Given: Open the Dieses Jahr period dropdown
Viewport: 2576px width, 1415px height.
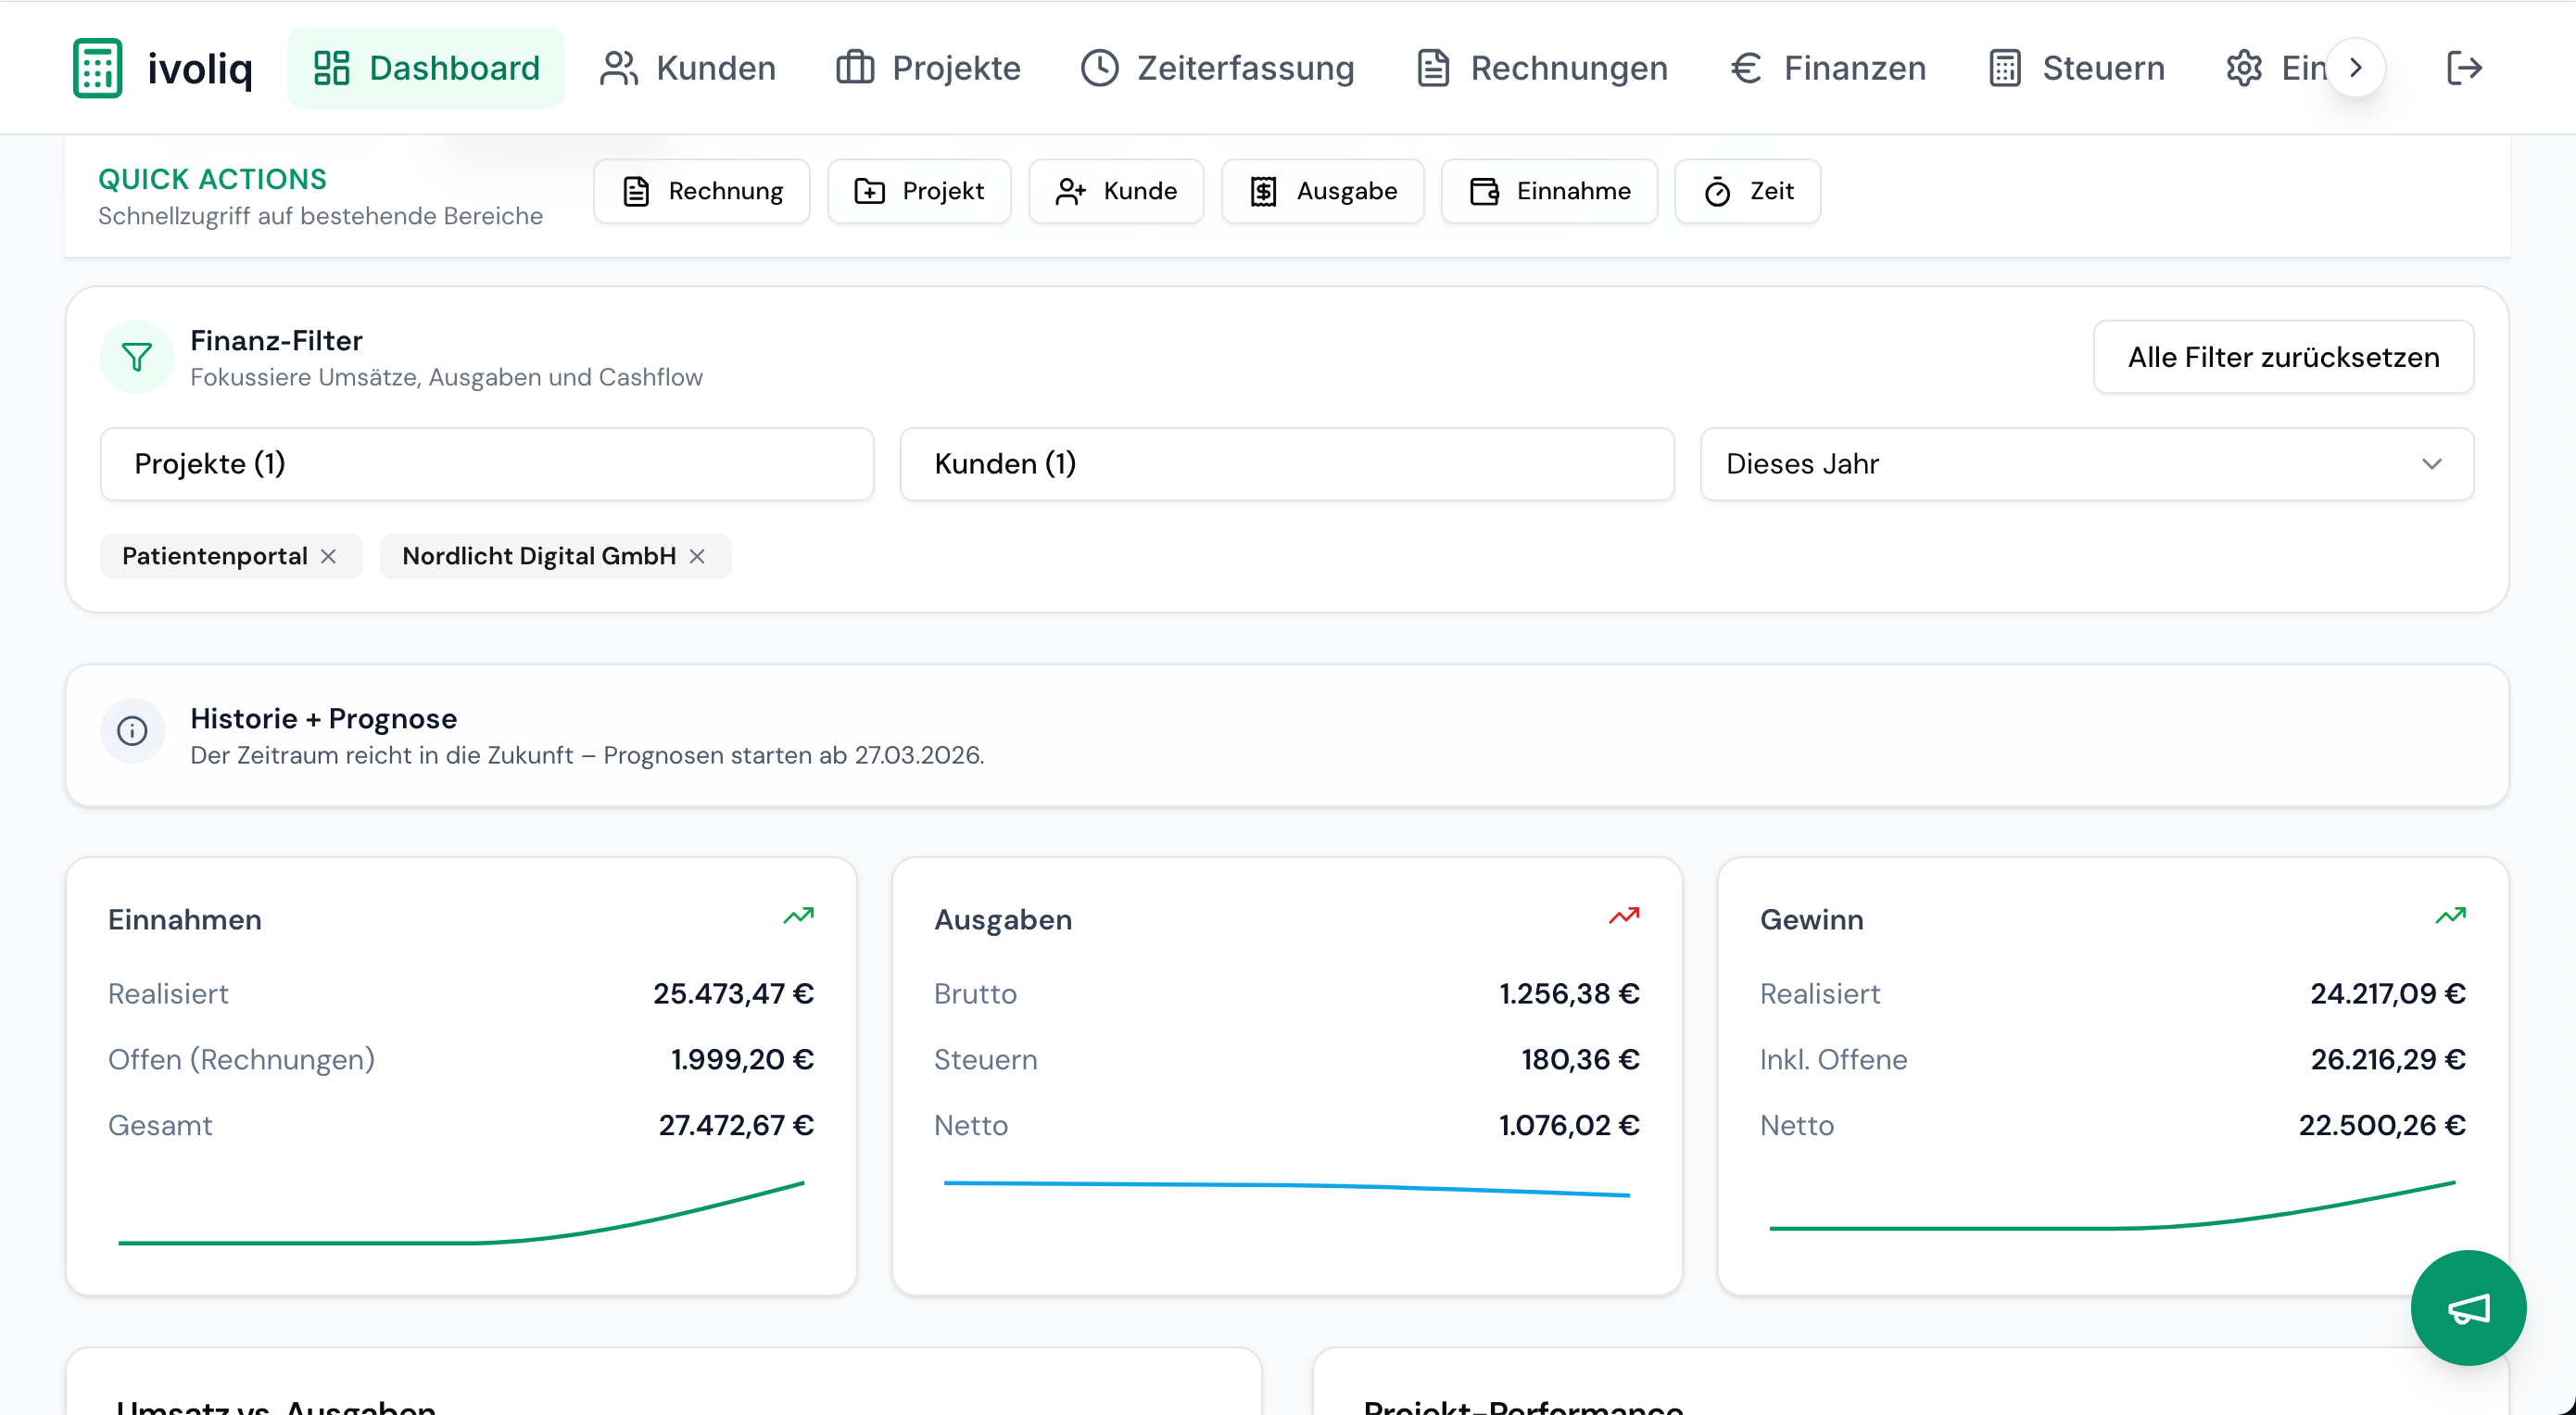Looking at the screenshot, I should pos(2086,464).
